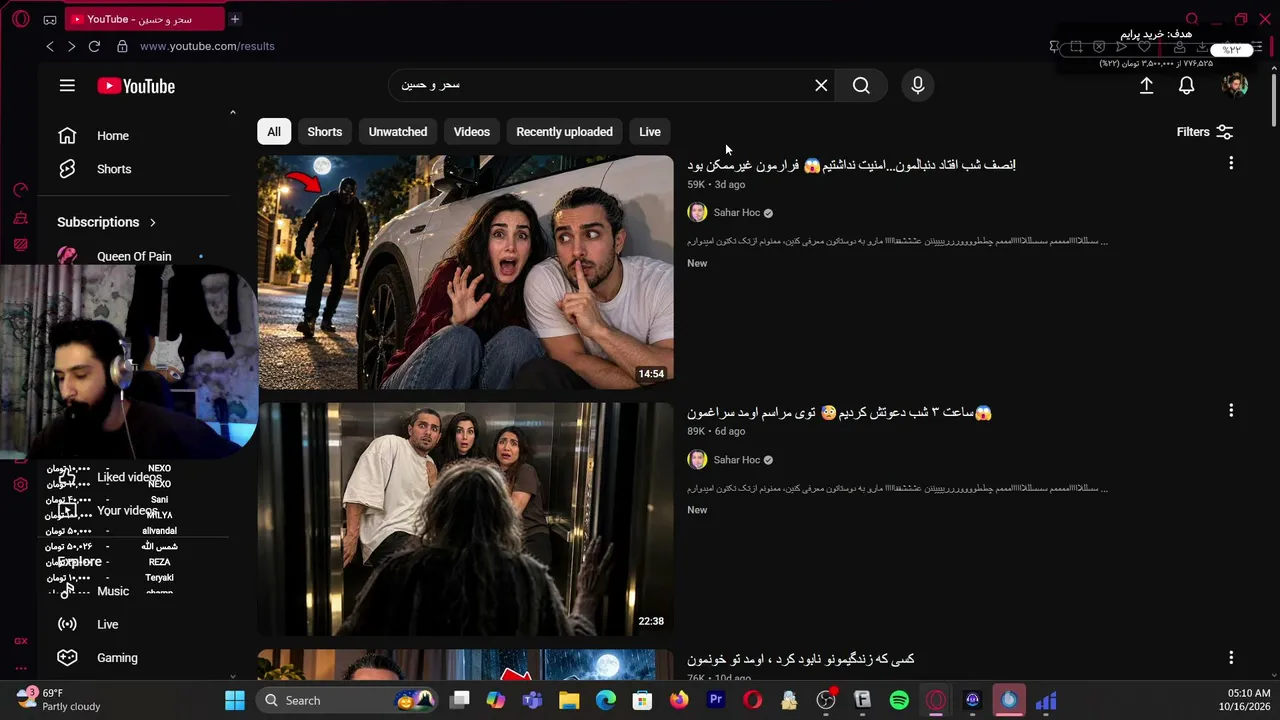Clear the search box with the X
This screenshot has height=720, width=1280.
coord(821,86)
